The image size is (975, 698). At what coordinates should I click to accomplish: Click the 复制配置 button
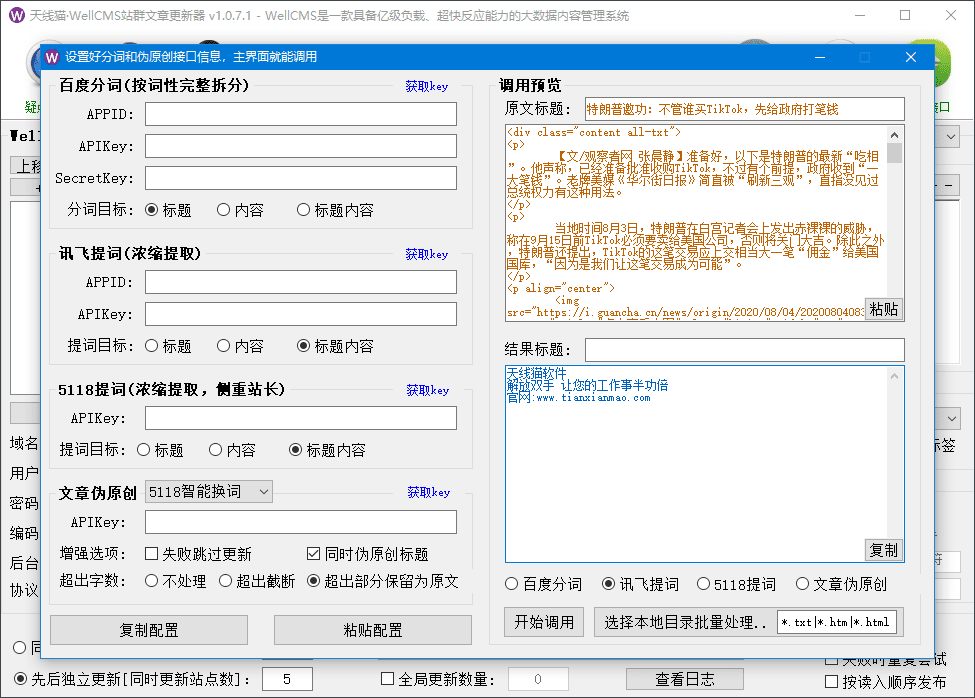point(149,630)
